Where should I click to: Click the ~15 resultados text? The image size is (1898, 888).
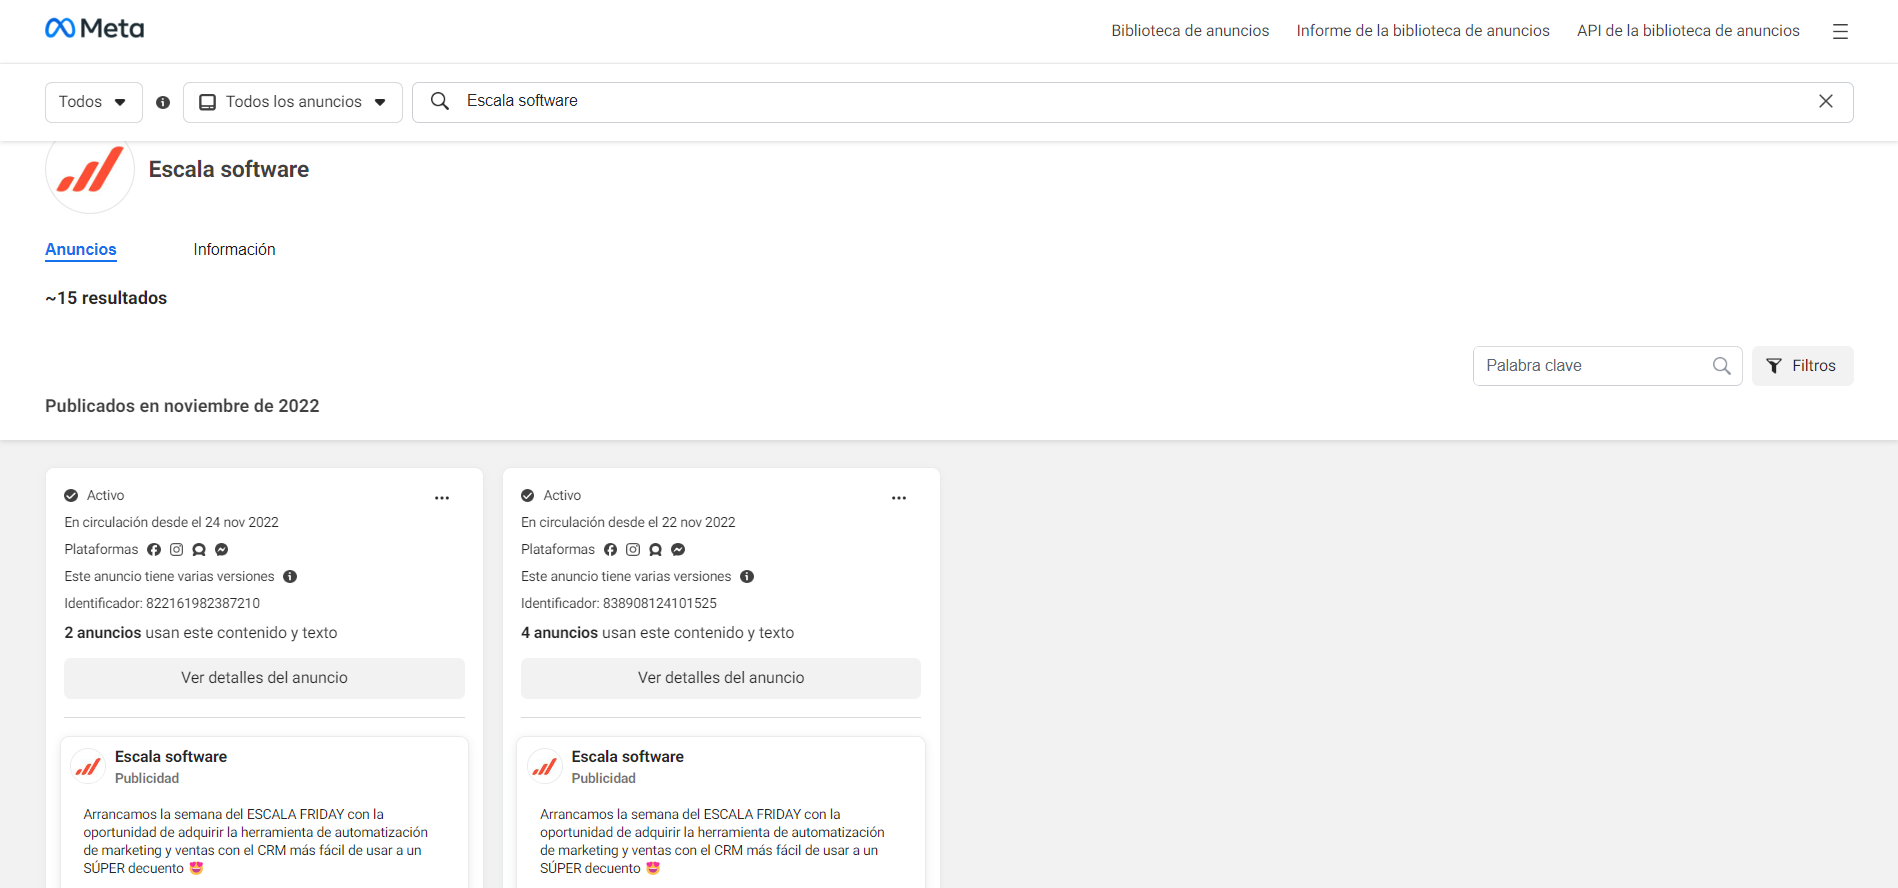(106, 298)
